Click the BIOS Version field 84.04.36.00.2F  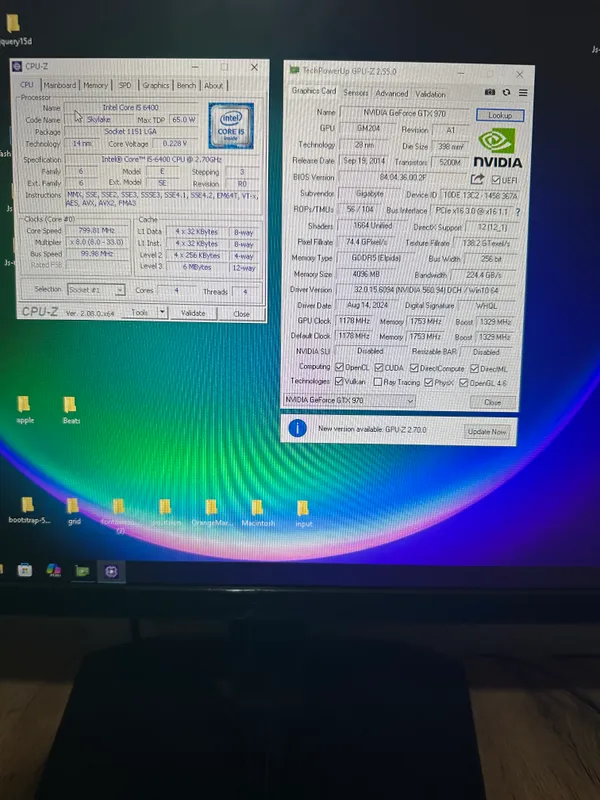(x=403, y=177)
